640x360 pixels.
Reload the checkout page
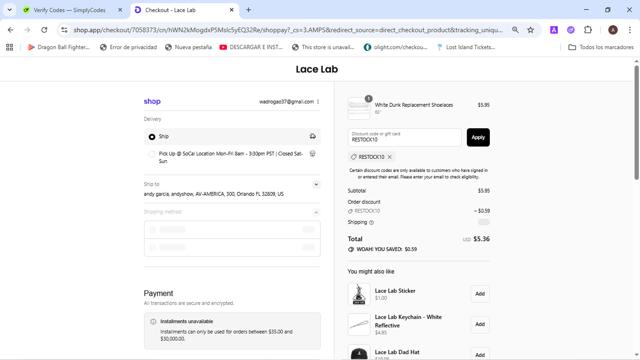click(x=44, y=30)
